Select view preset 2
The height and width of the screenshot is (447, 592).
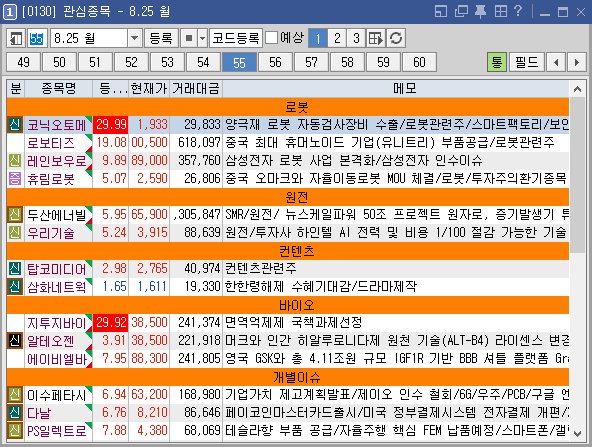337,38
